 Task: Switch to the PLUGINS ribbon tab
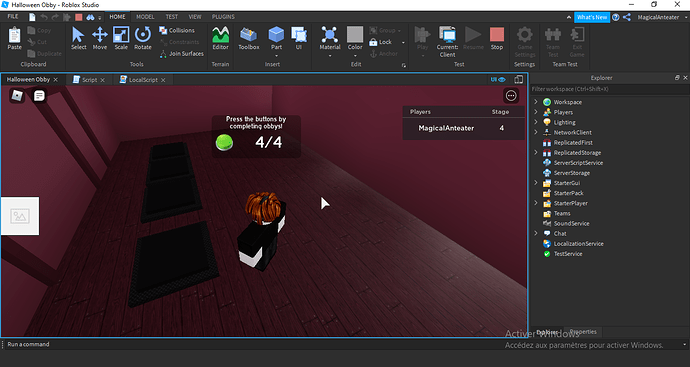point(223,17)
